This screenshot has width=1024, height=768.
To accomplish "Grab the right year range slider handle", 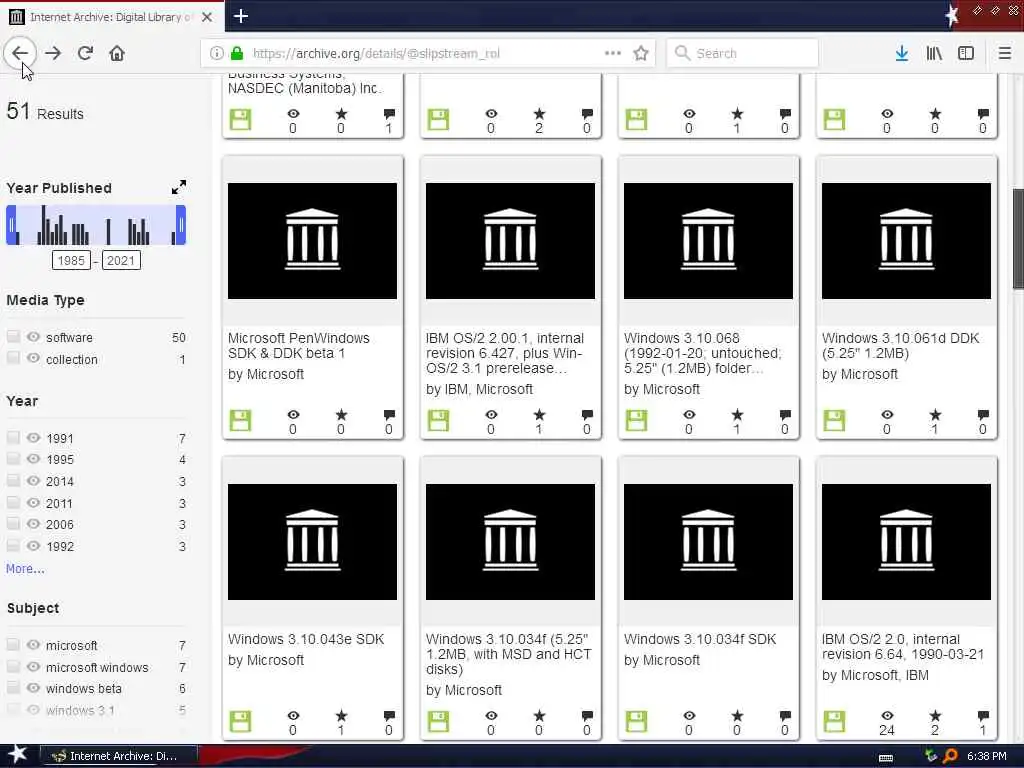I will click(181, 225).
